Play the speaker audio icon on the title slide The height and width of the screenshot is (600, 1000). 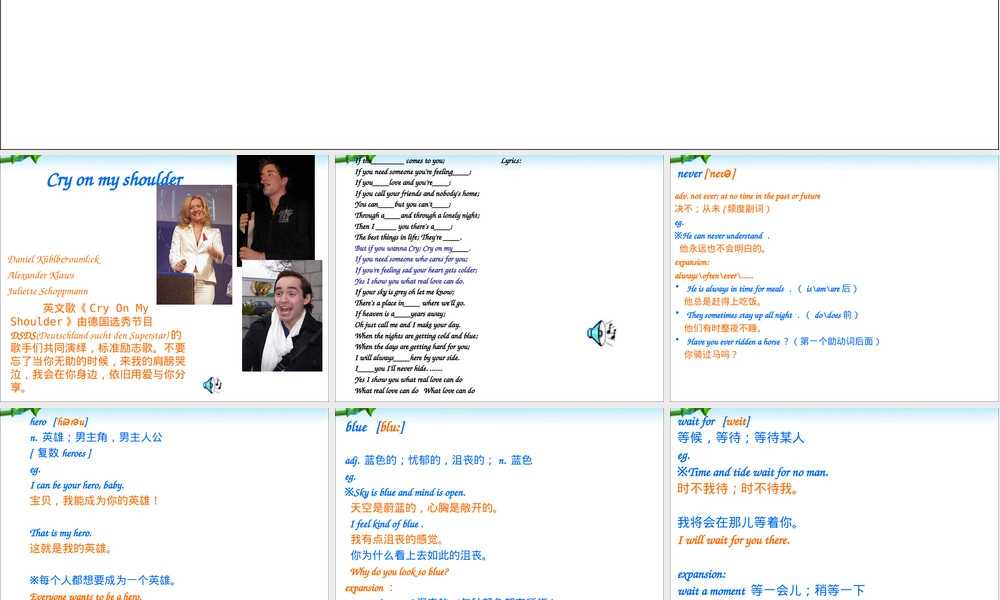pos(212,385)
